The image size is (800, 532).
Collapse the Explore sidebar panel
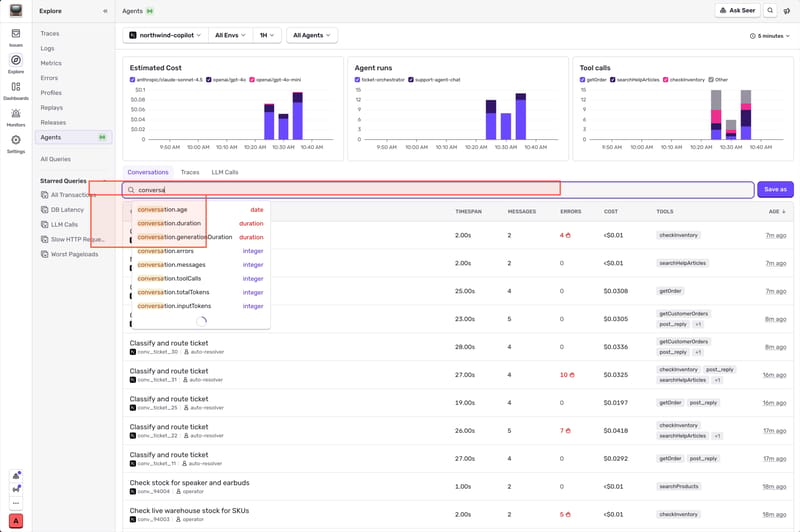click(x=105, y=11)
